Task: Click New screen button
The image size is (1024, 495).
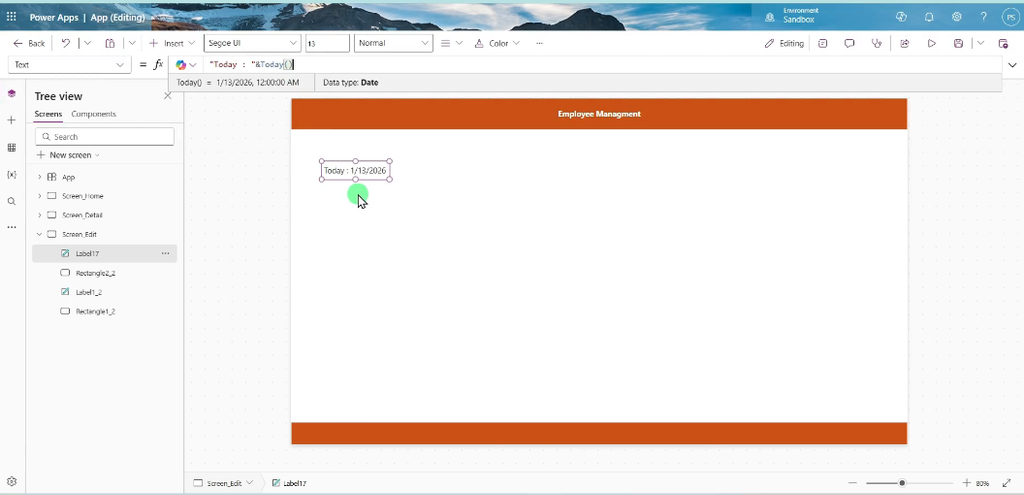Action: (68, 155)
